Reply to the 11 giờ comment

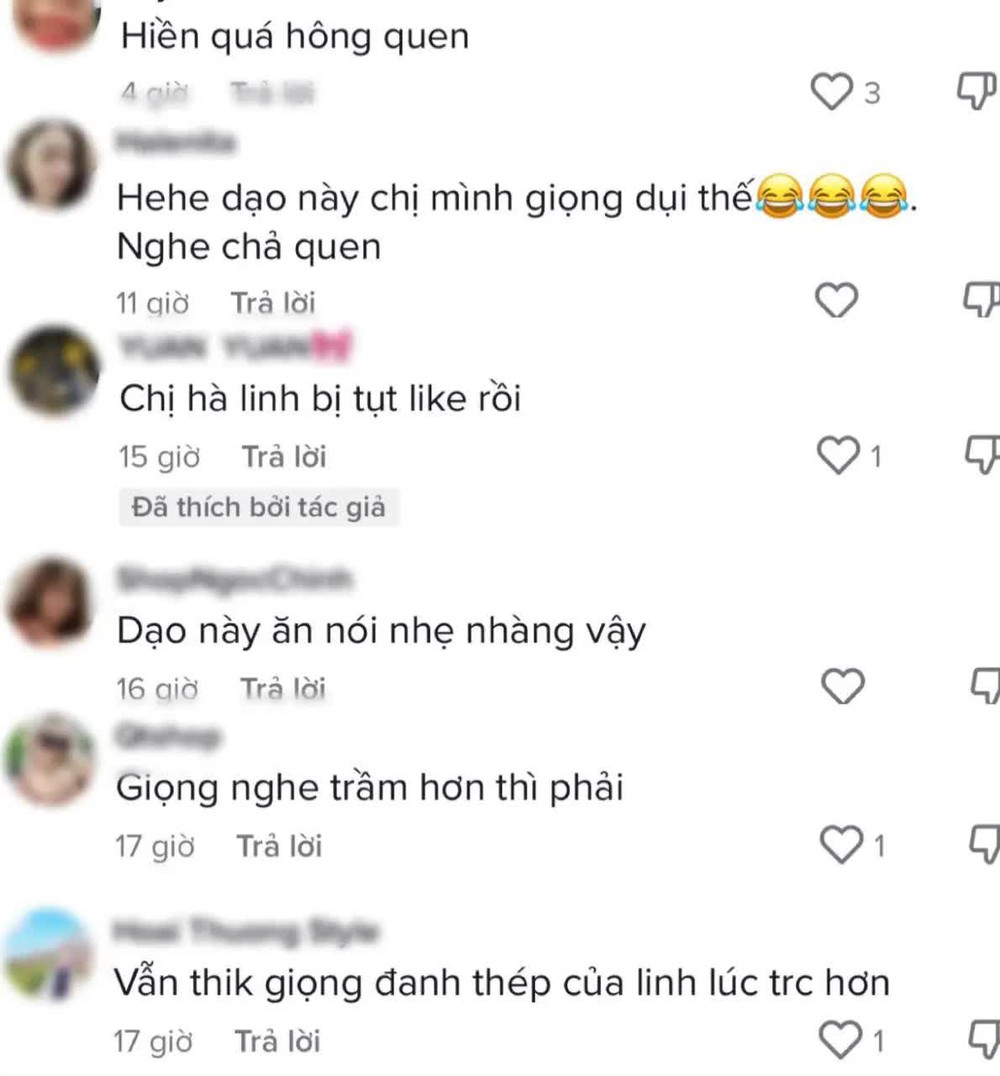pyautogui.click(x=273, y=303)
